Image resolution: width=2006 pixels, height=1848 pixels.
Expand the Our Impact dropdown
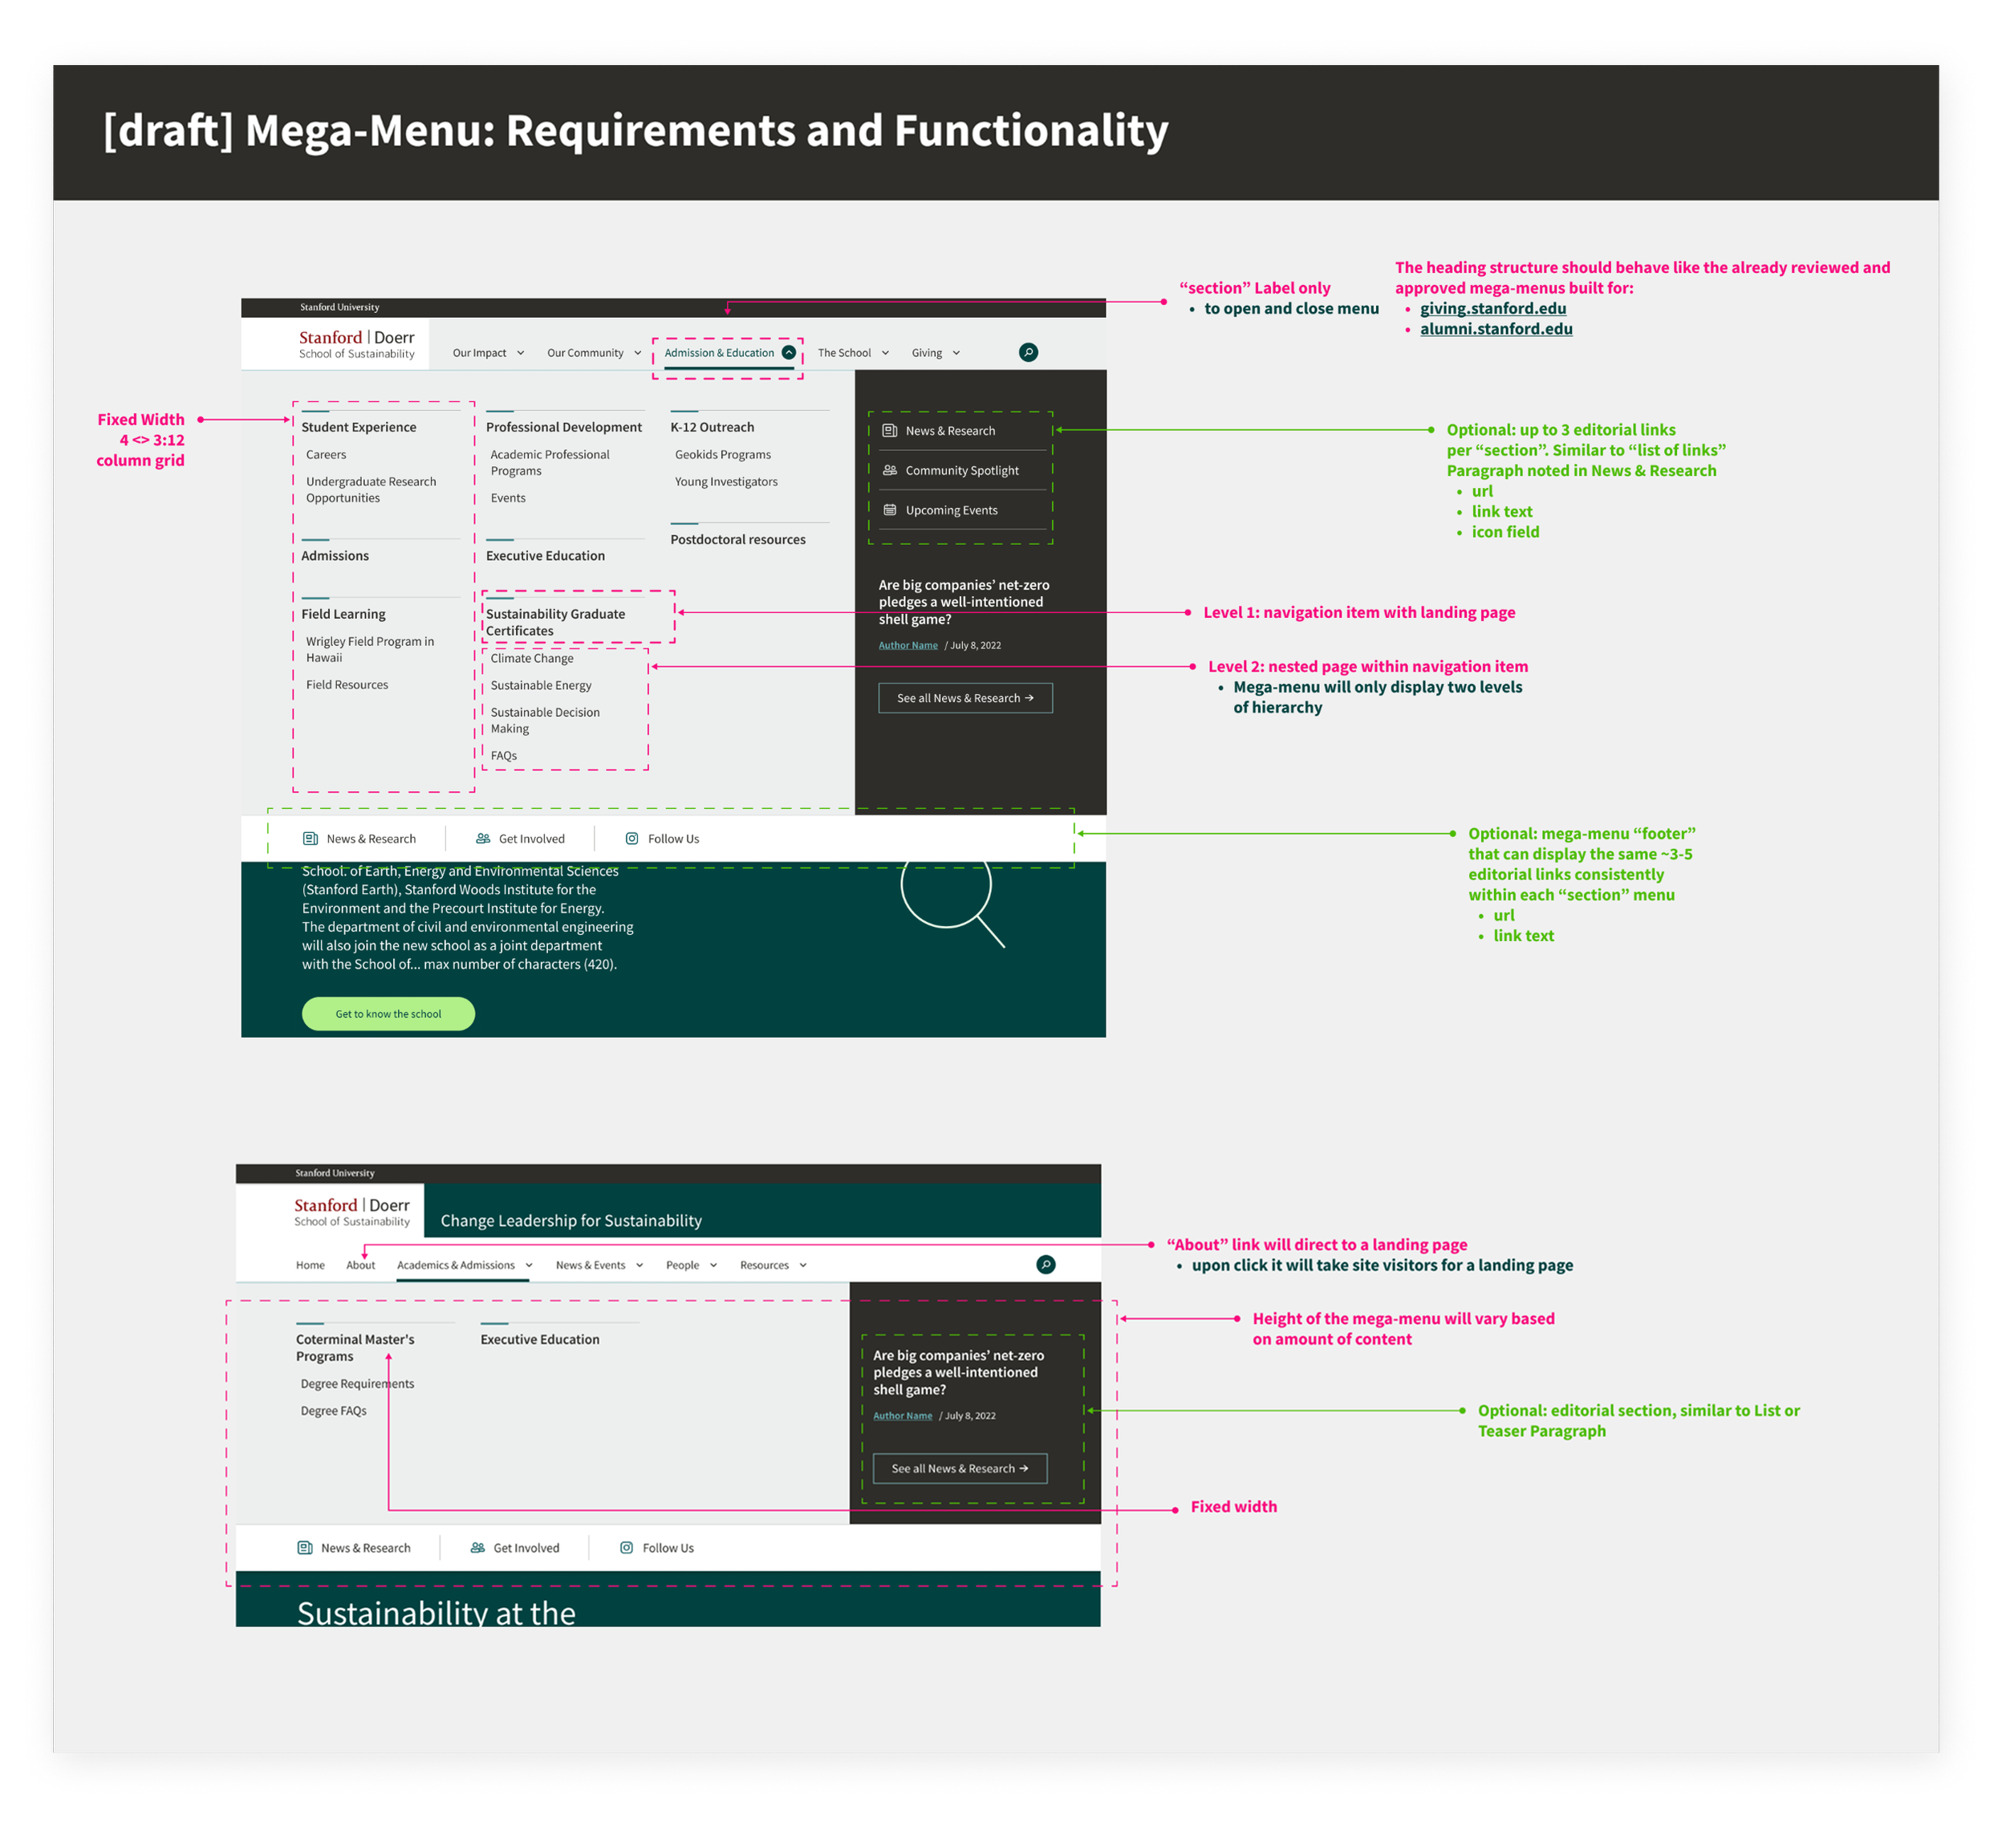pos(520,353)
